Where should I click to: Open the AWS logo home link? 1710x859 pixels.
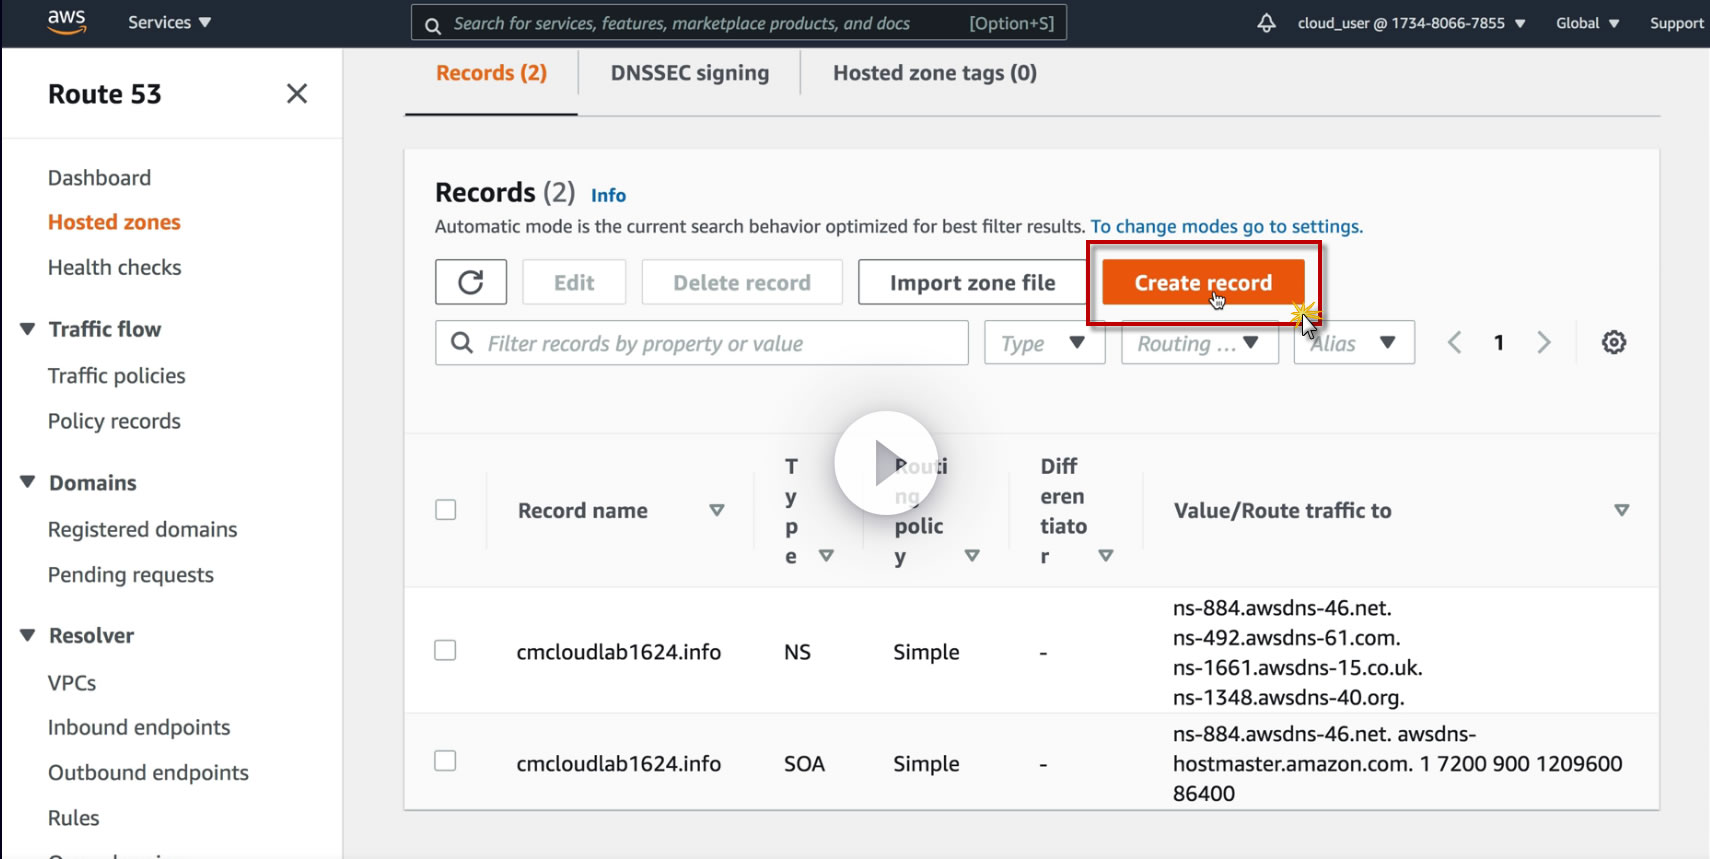[67, 22]
